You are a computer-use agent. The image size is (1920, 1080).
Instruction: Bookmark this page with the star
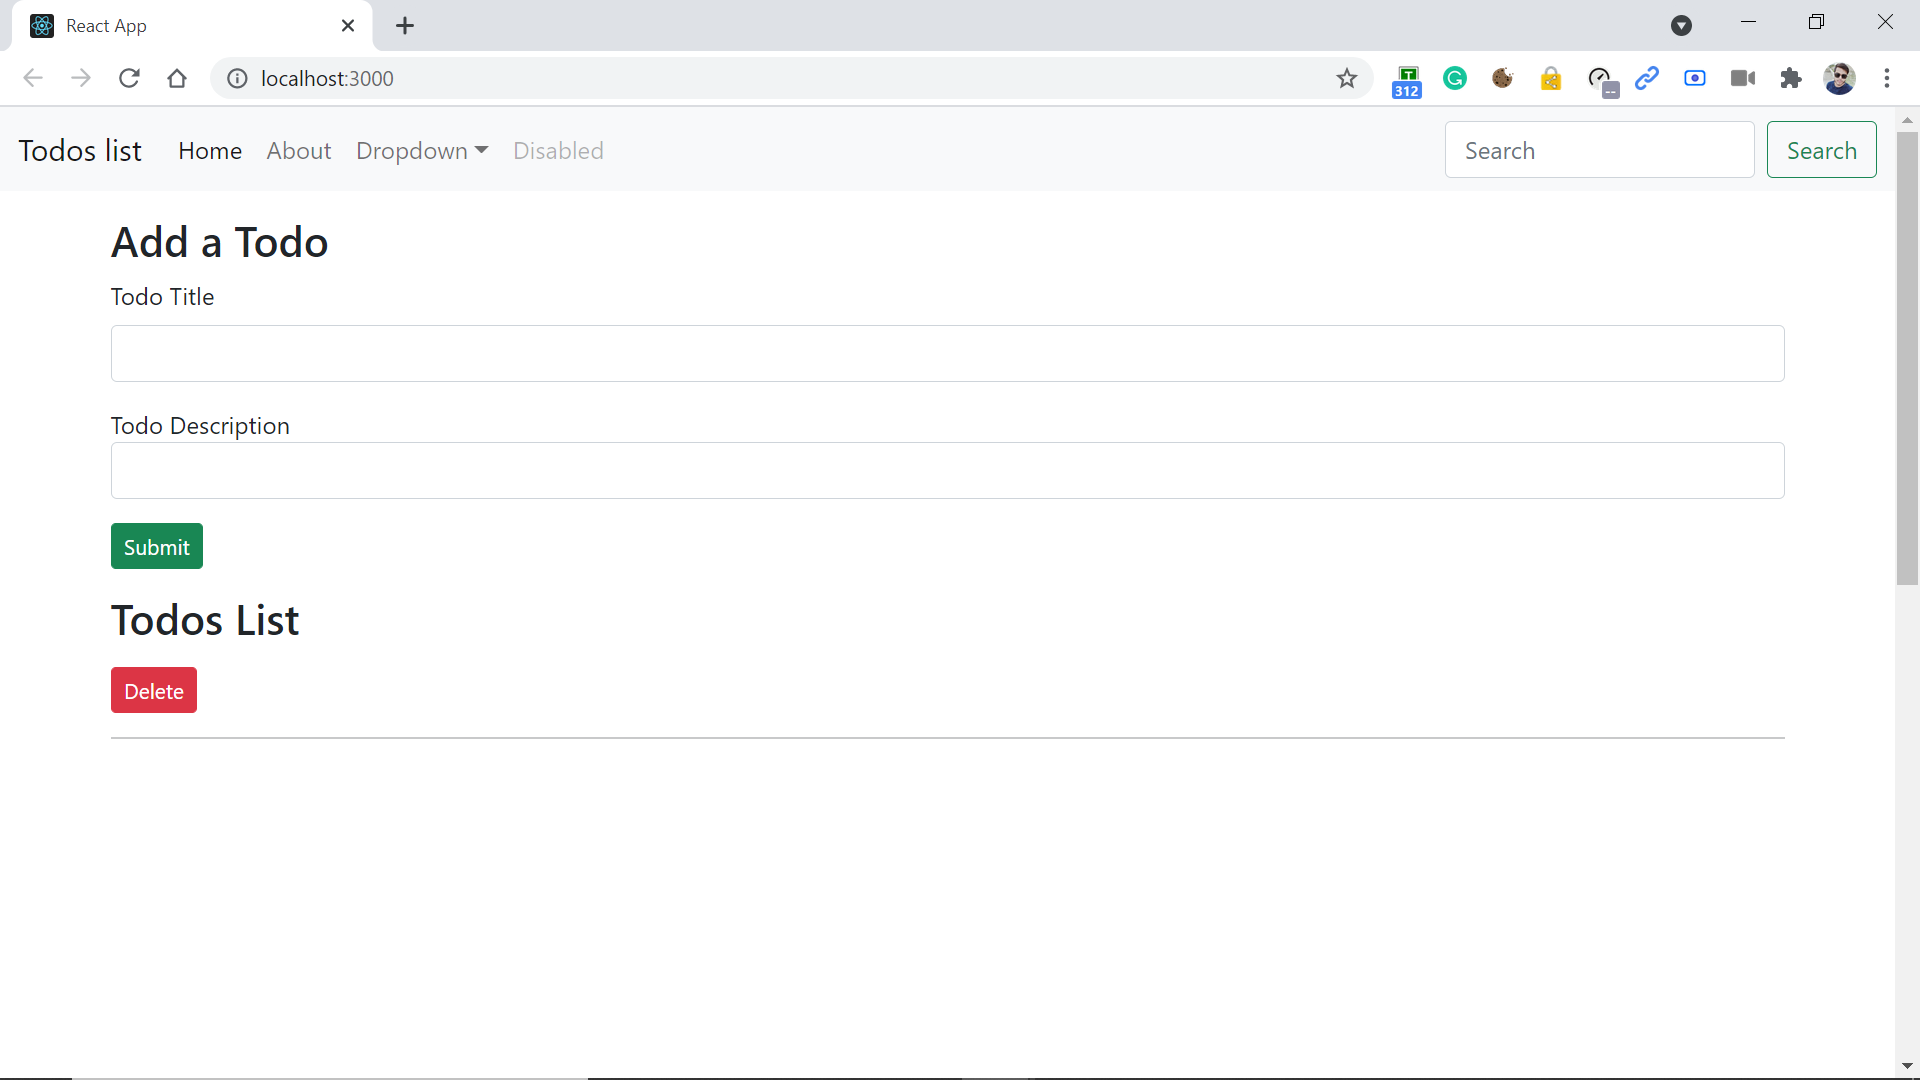point(1347,78)
